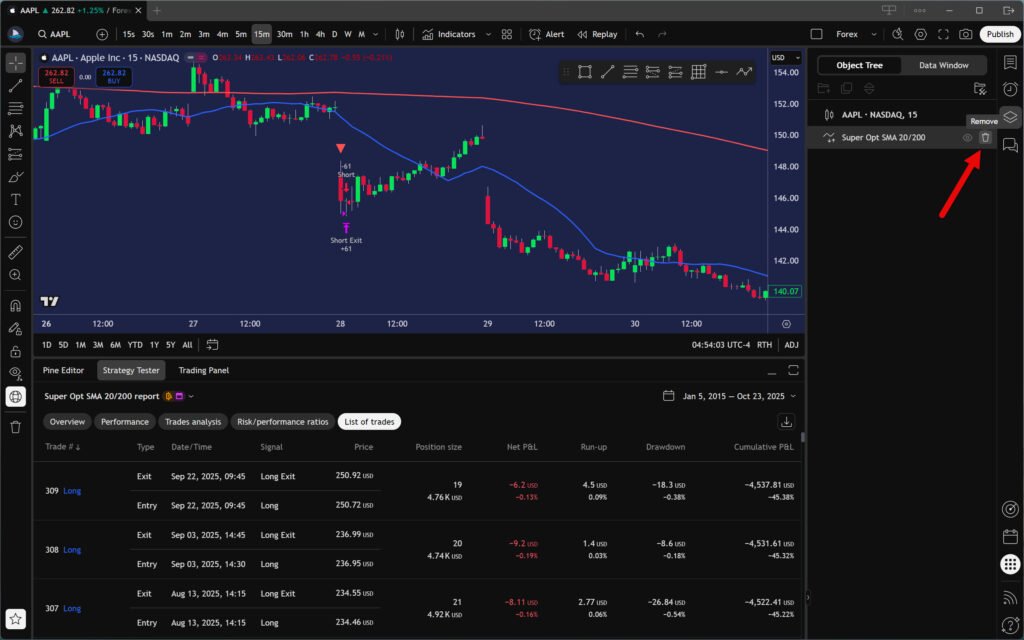Screen dimensions: 1024x640
Task: Open the Indicators menu
Action: pos(449,34)
